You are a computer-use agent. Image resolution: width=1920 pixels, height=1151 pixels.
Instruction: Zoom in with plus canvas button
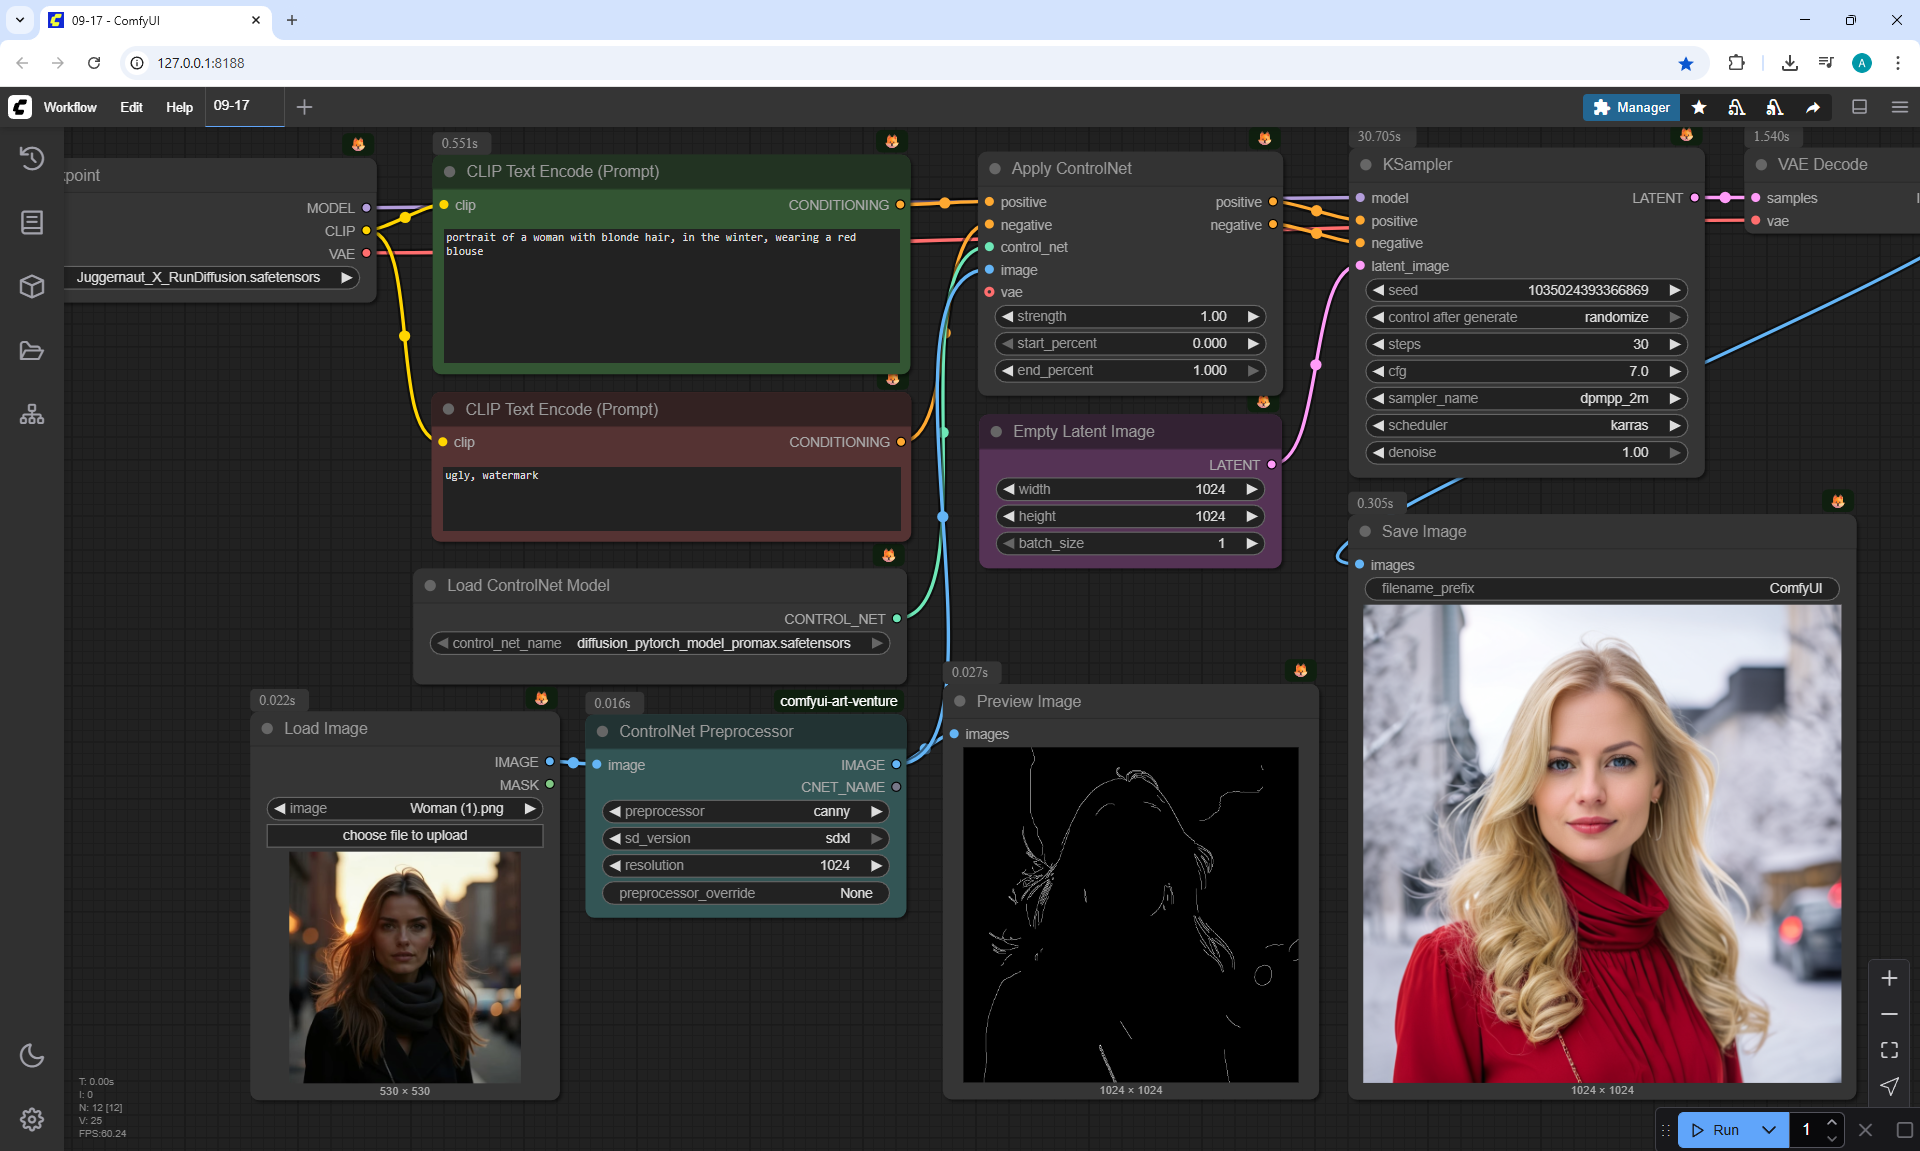[1889, 978]
